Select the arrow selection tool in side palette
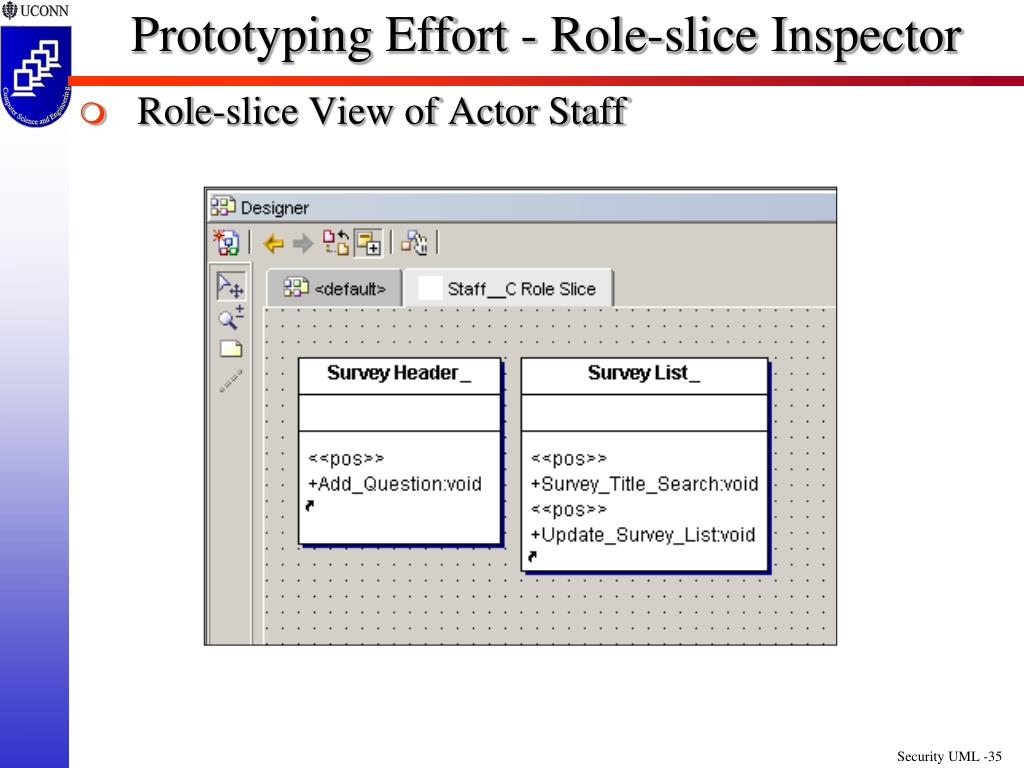 [231, 286]
